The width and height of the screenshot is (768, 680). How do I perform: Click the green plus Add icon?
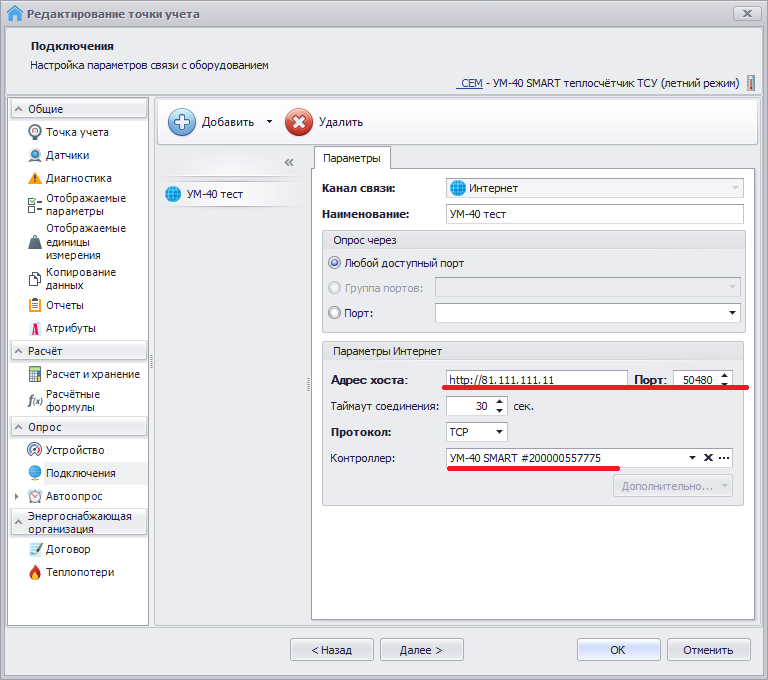pyautogui.click(x=182, y=122)
